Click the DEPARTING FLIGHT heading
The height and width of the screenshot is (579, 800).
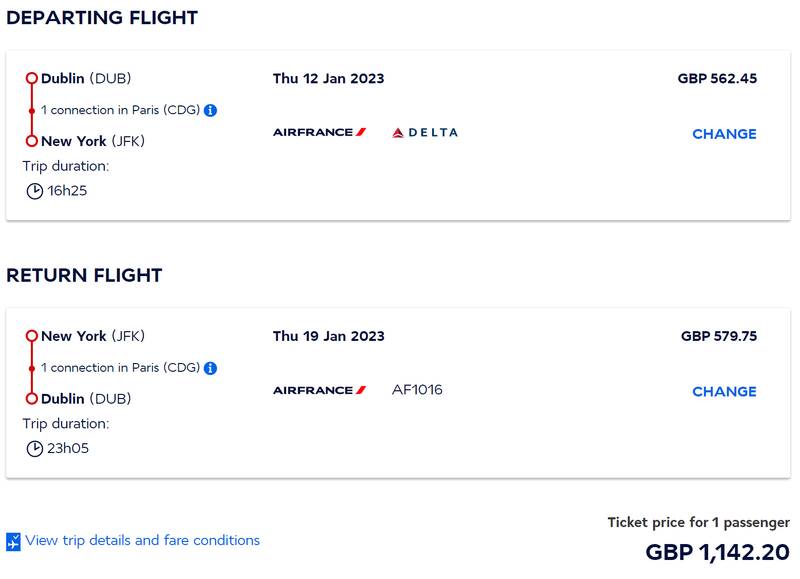(x=102, y=18)
